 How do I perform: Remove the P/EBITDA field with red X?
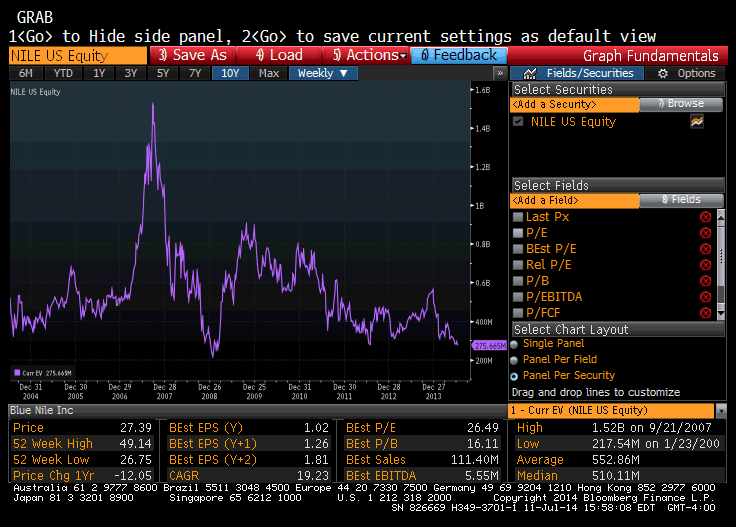point(705,297)
